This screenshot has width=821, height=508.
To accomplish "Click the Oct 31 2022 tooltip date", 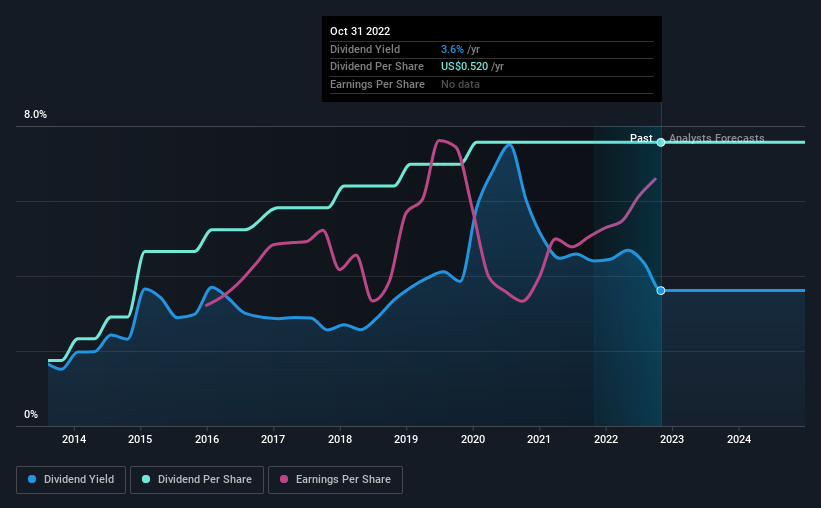I will point(360,31).
